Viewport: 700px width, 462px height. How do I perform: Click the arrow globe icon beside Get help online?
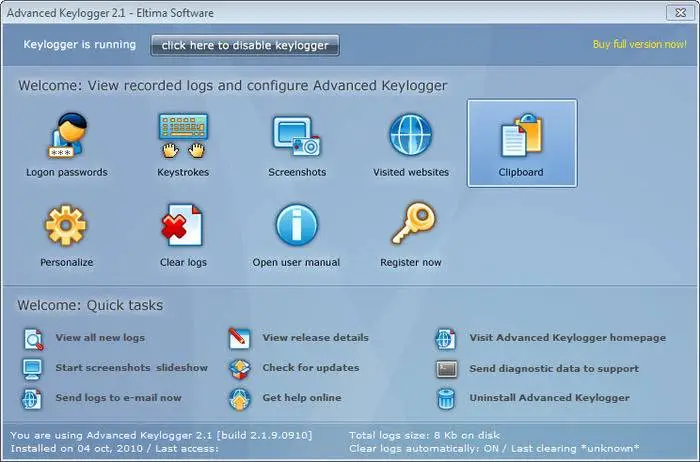pos(240,399)
